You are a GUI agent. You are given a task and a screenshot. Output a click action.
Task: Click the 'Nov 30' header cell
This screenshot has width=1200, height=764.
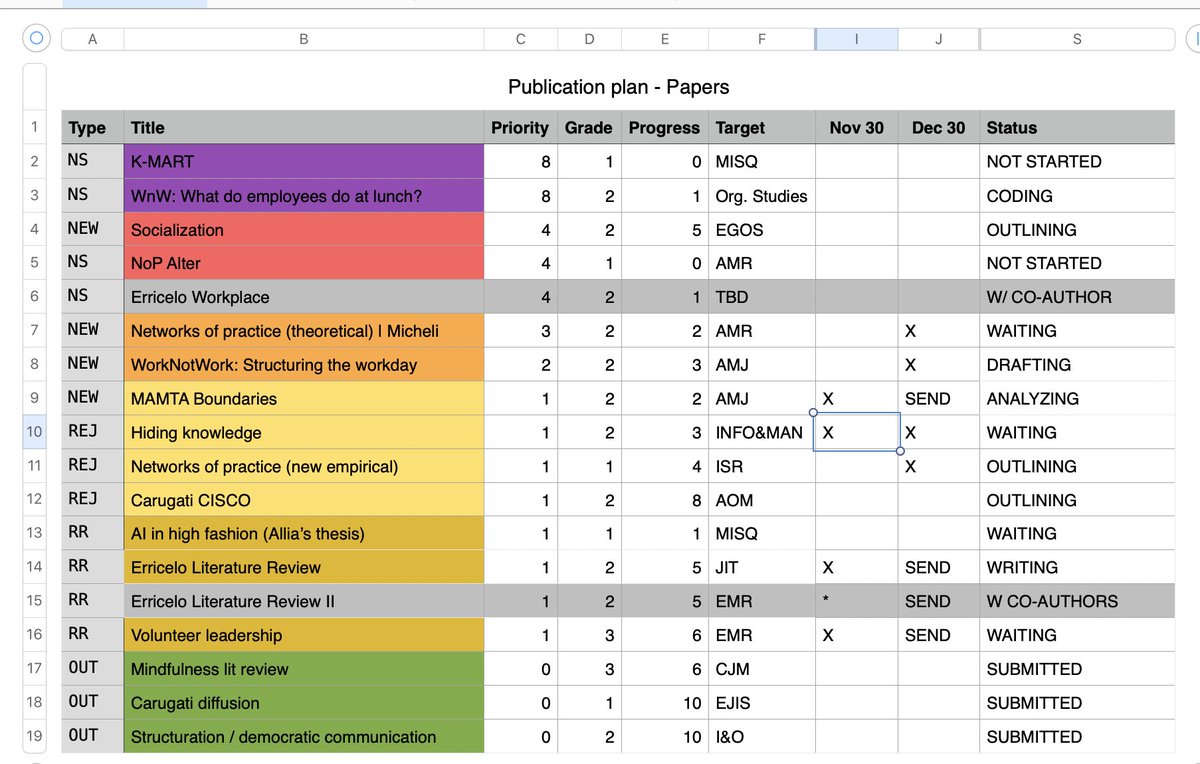click(x=857, y=128)
